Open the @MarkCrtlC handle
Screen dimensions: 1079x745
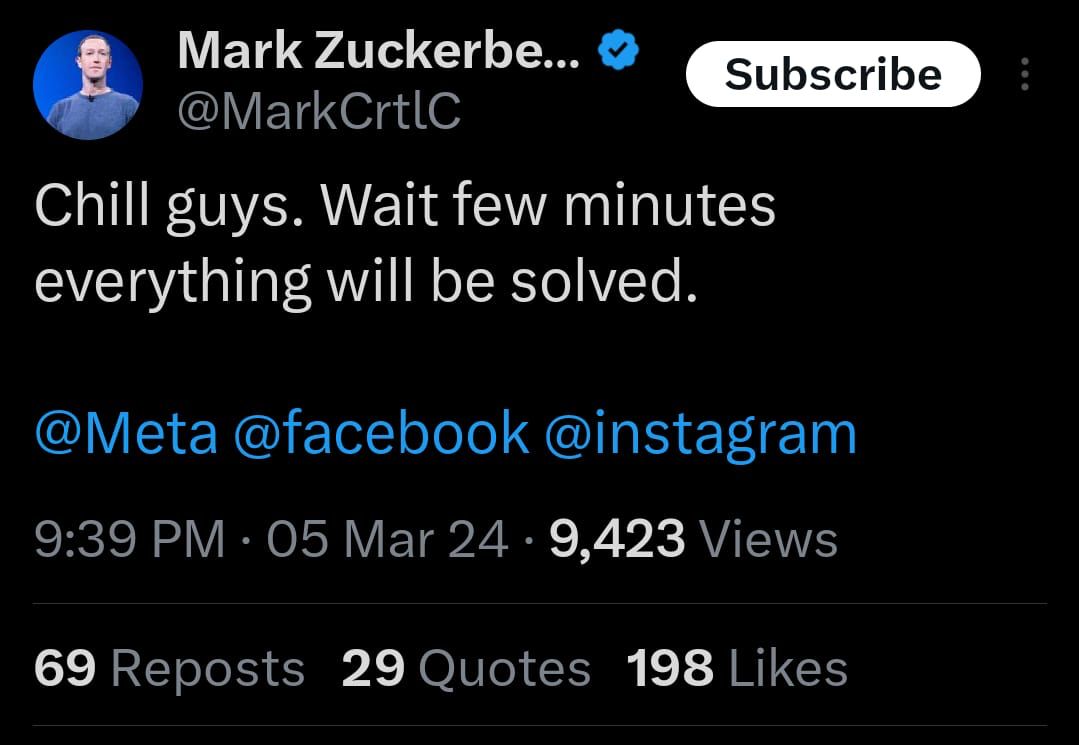318,112
